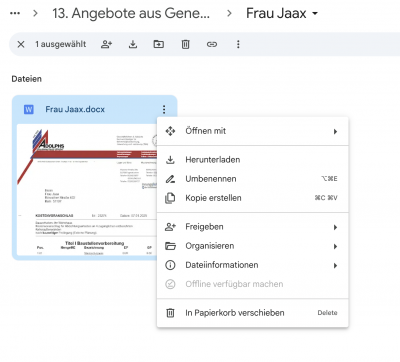Click the move-to-folder toolbar icon
400x362 pixels.
[159, 44]
